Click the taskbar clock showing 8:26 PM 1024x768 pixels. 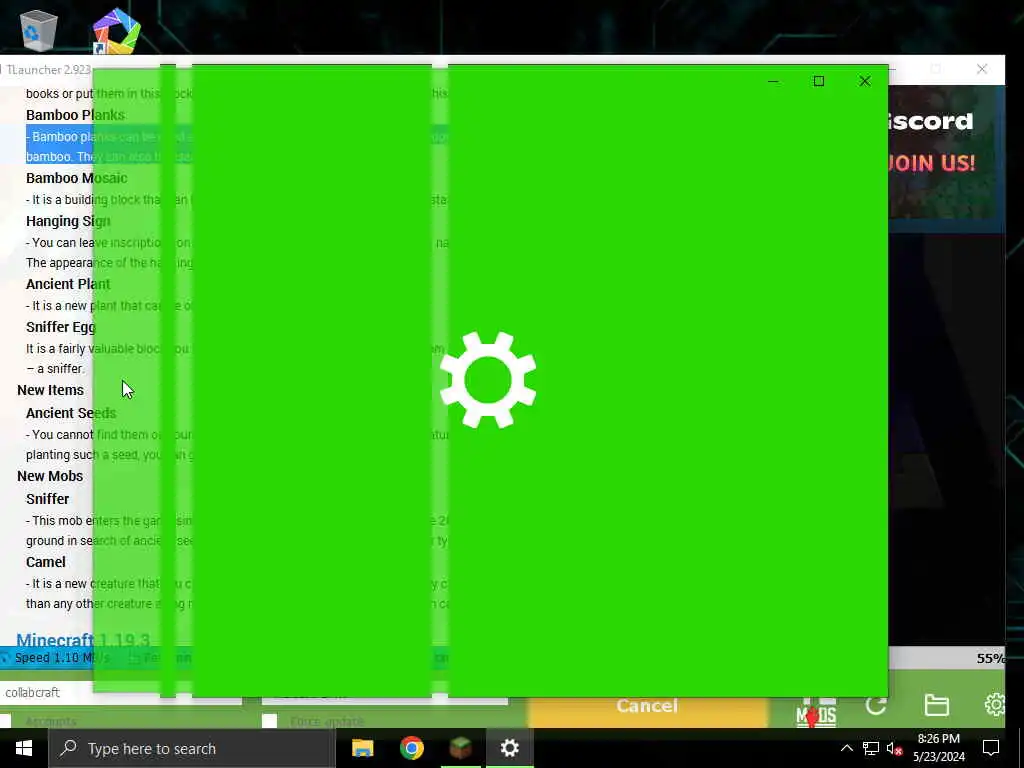(x=938, y=748)
